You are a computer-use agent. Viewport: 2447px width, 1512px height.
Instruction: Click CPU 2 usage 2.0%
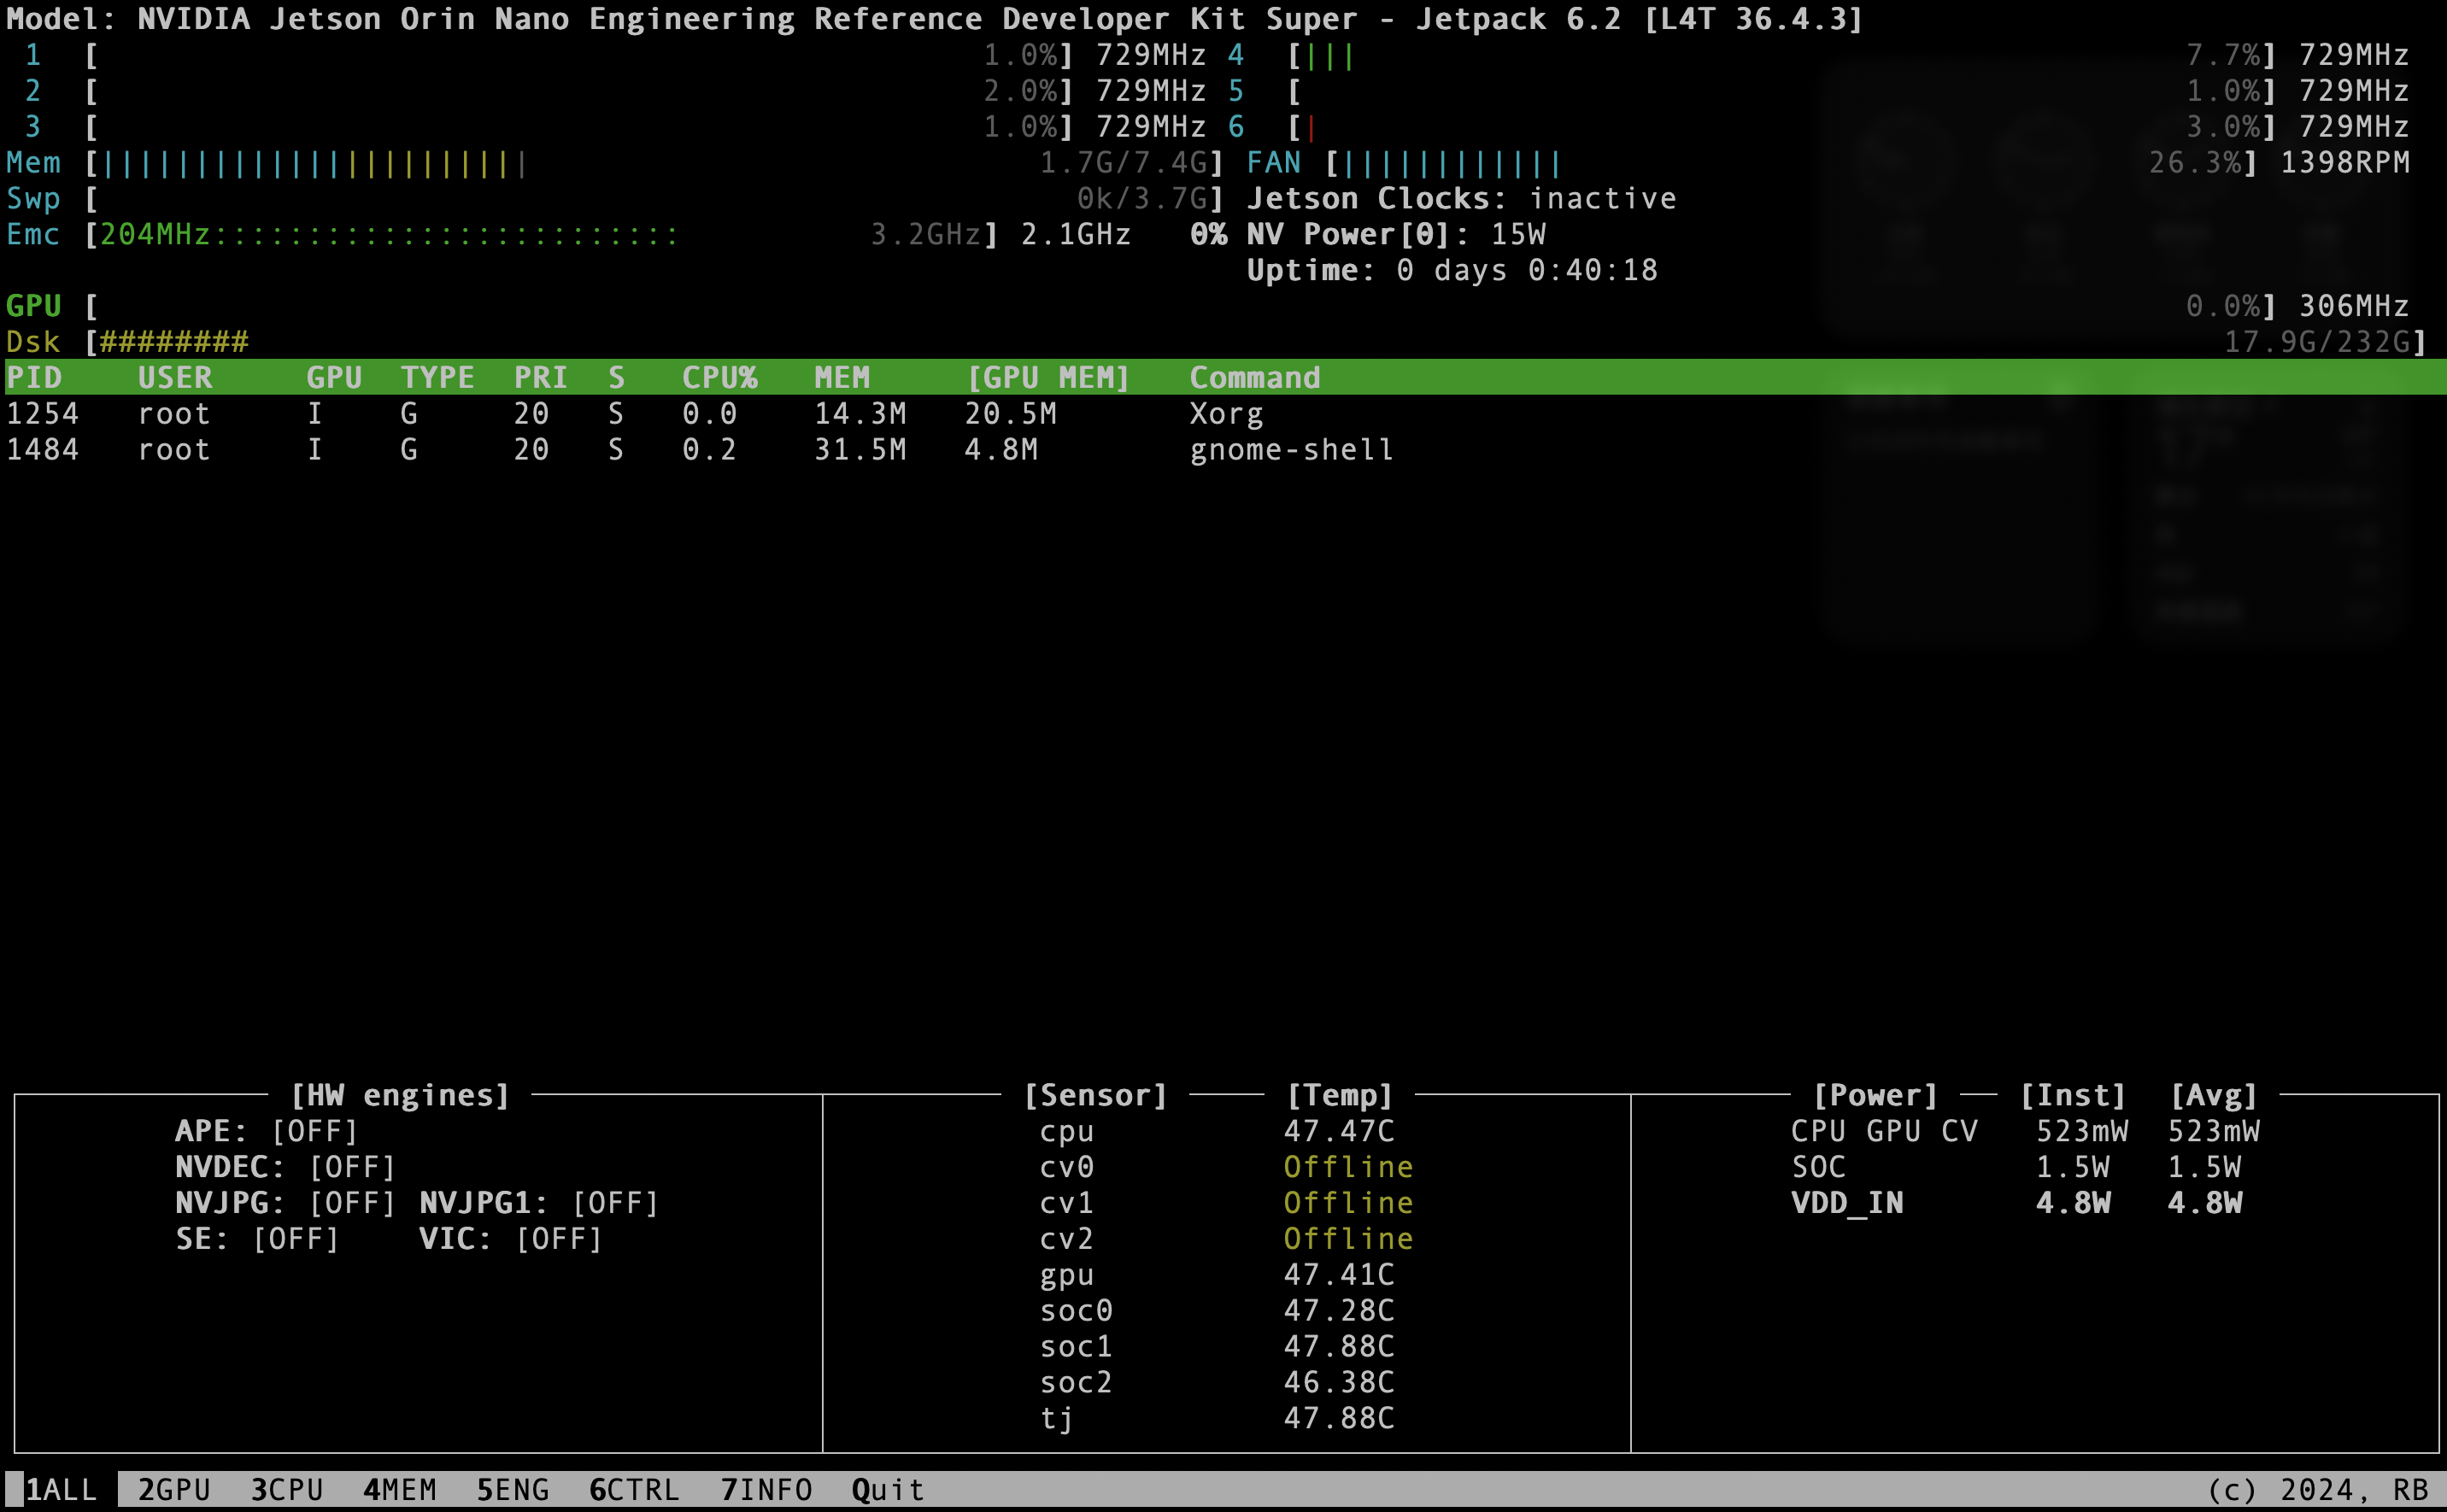(x=1020, y=91)
